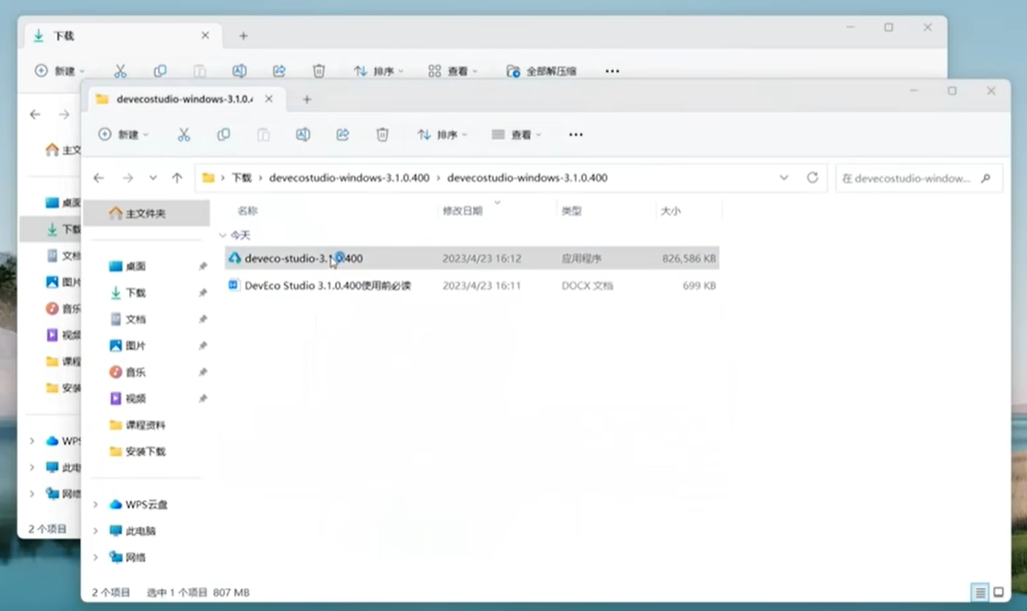Screen dimensions: 1027x611
Task: Click first devecostudio-windows-3.1.0.400 breadcrumb segment
Action: [349, 177]
